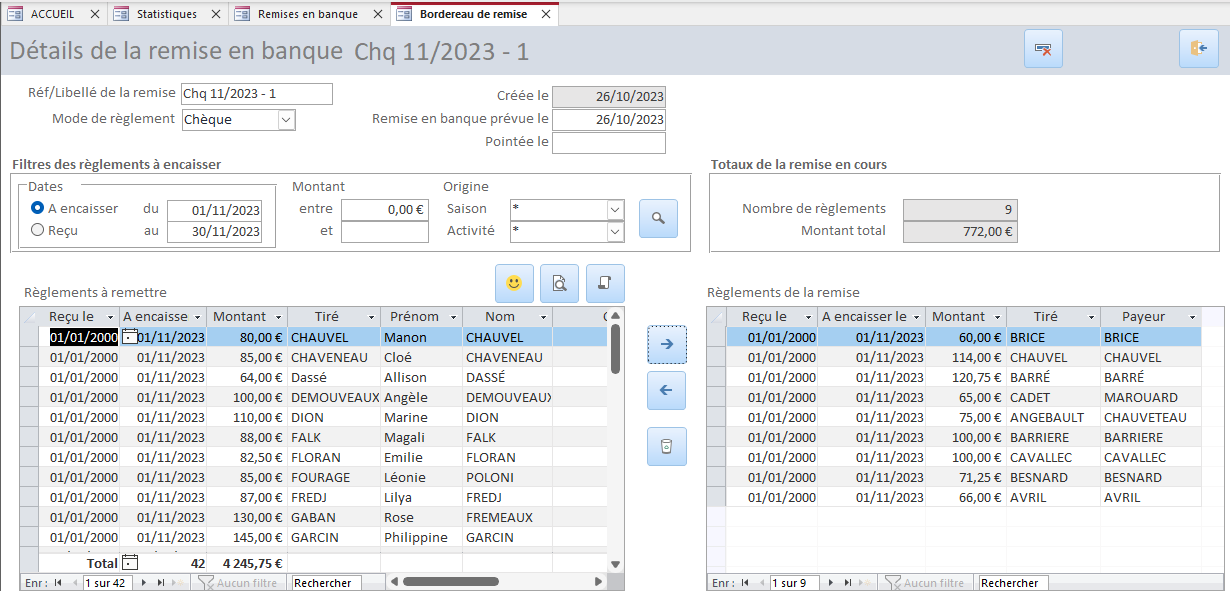Click Aucun filtre in left grid
The height and width of the screenshot is (591, 1230).
tap(238, 582)
